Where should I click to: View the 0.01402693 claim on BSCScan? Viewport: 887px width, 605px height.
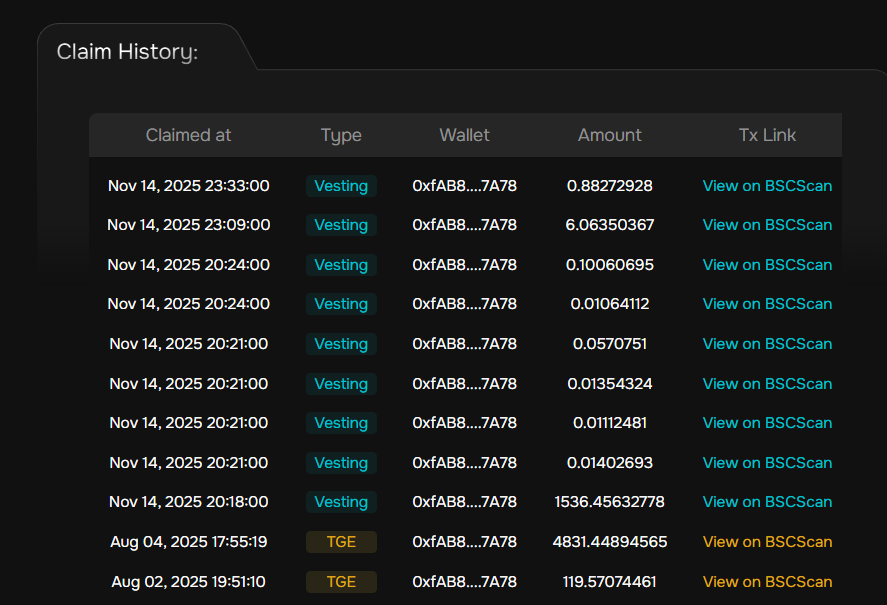(x=767, y=463)
